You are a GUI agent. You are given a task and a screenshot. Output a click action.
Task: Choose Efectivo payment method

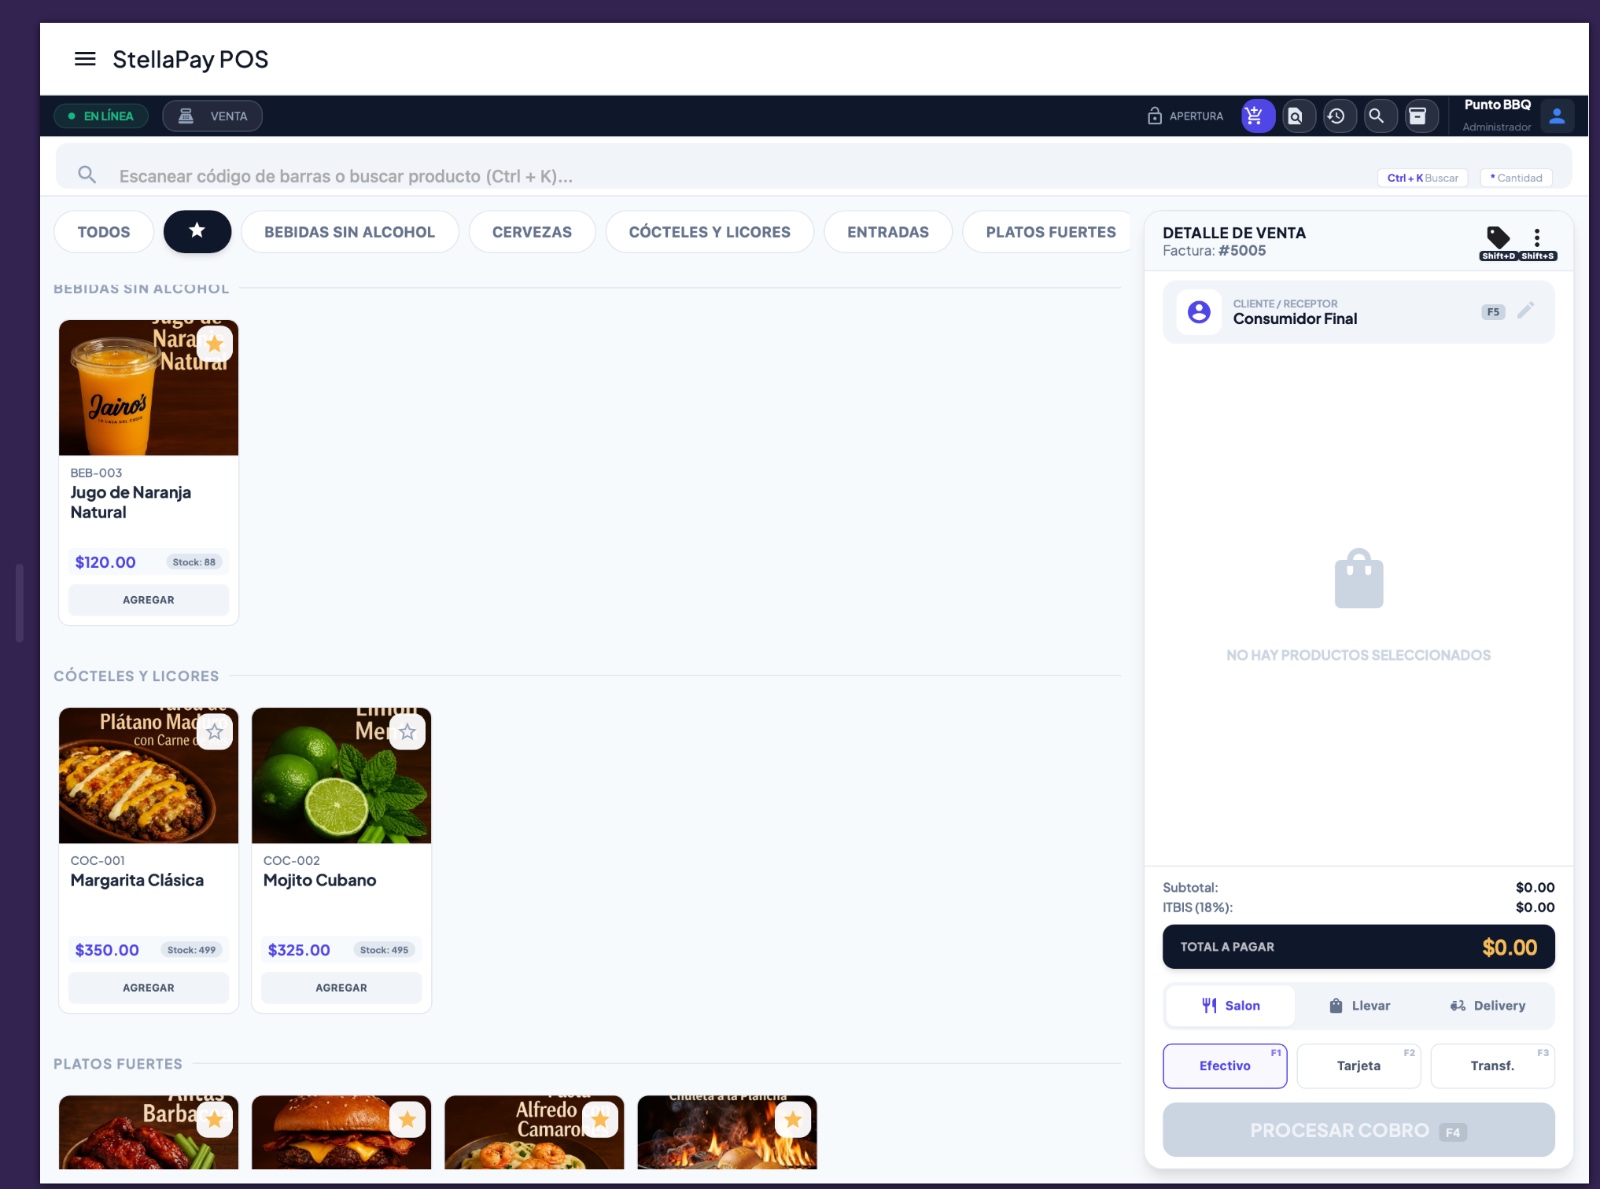[1225, 1066]
